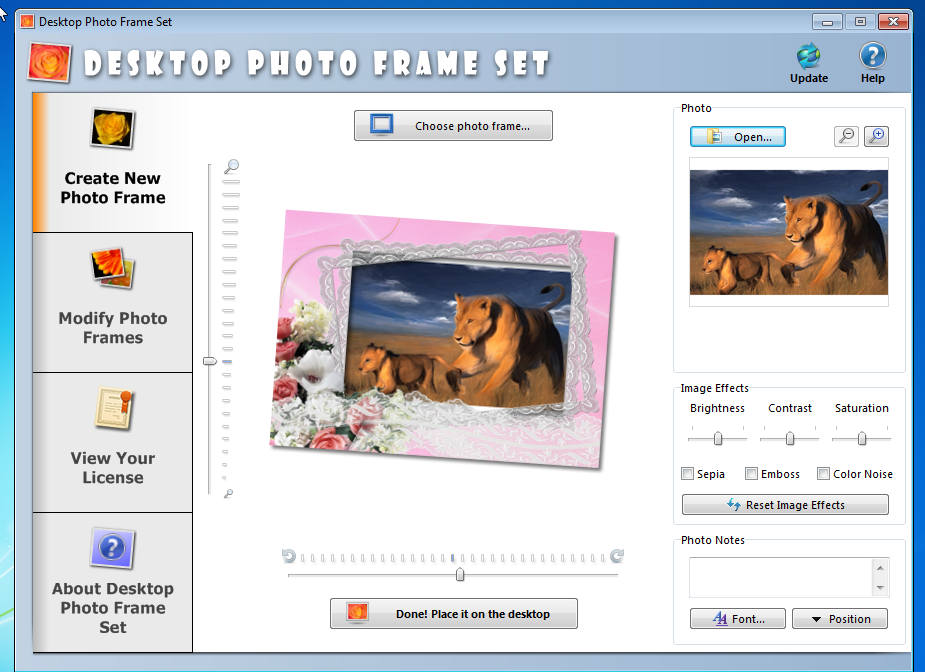Click the About question mark sidebar icon
This screenshot has width=925, height=672.
pos(113,548)
